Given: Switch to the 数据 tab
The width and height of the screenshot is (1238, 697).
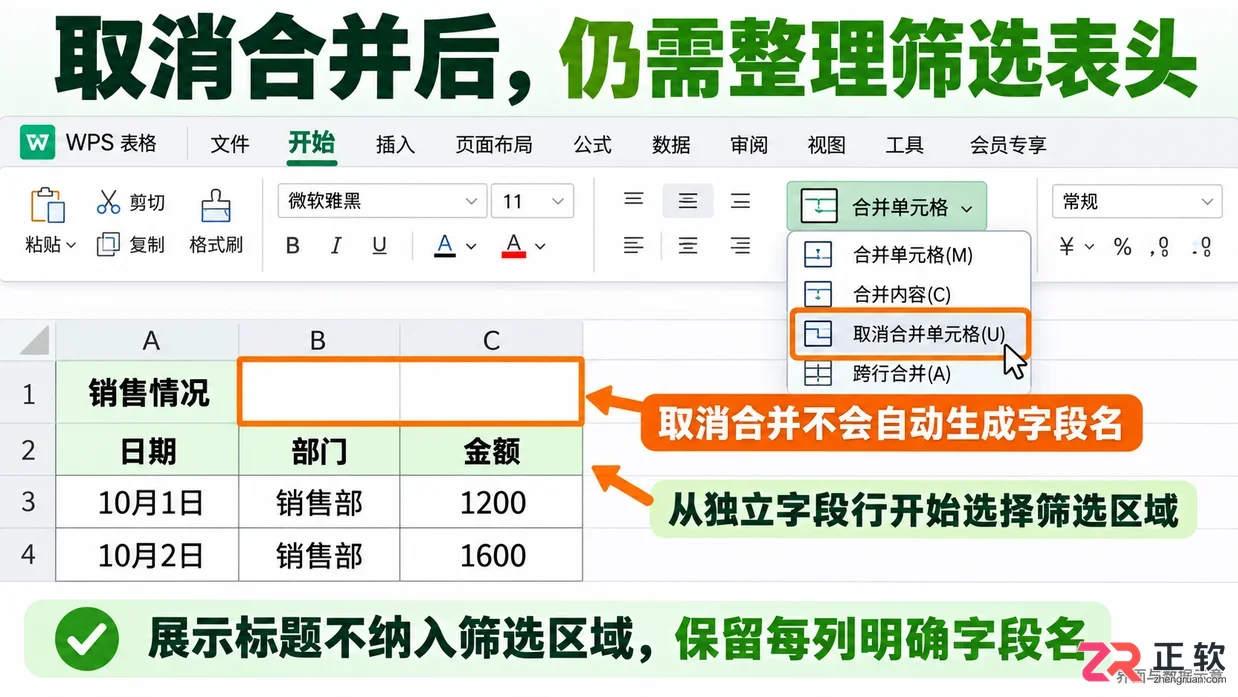Looking at the screenshot, I should click(x=671, y=145).
